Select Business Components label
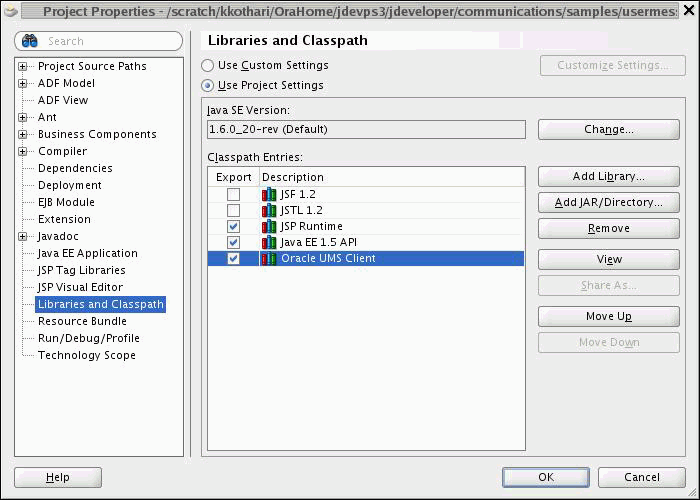 [x=97, y=134]
